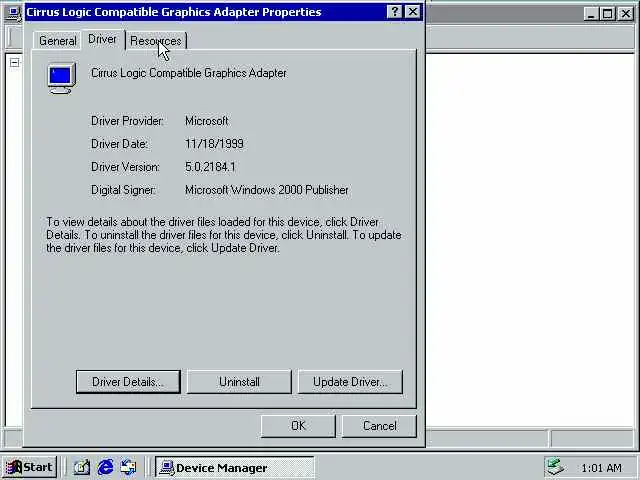Show Desktop from quick launch
Viewport: 640px width, 480px height.
[x=81, y=467]
